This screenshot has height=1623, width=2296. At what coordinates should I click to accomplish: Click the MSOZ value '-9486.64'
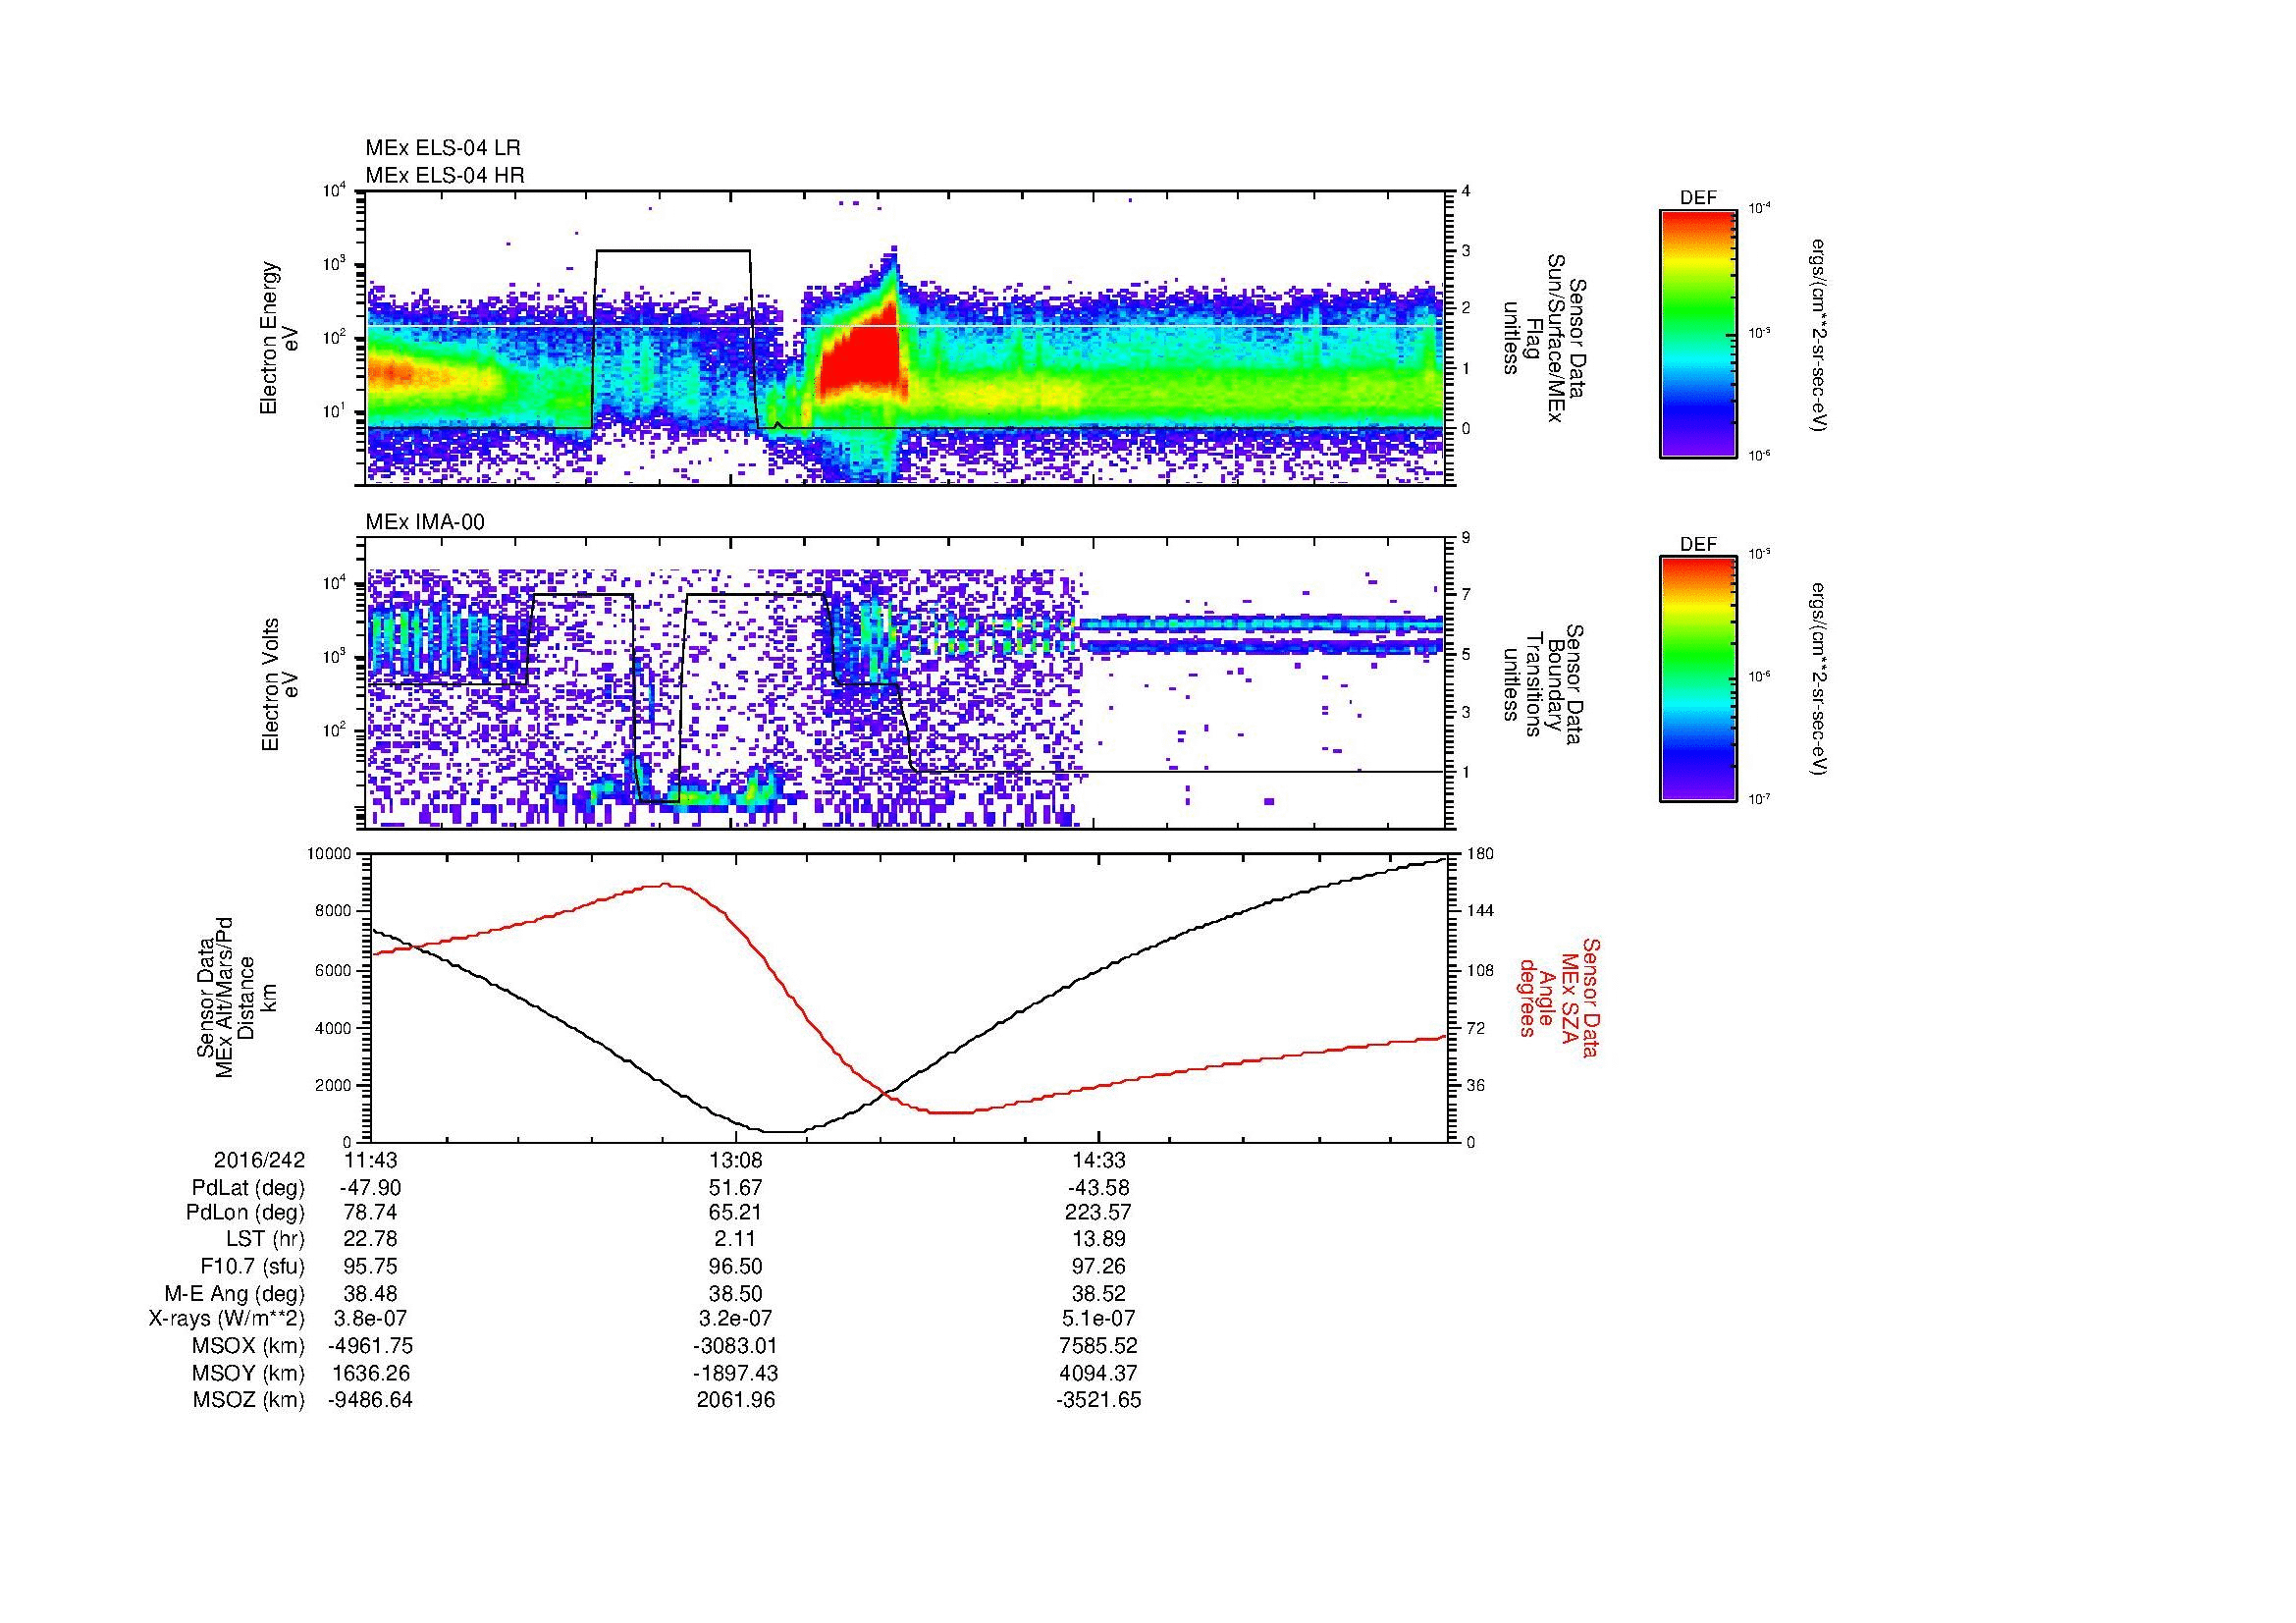point(371,1400)
